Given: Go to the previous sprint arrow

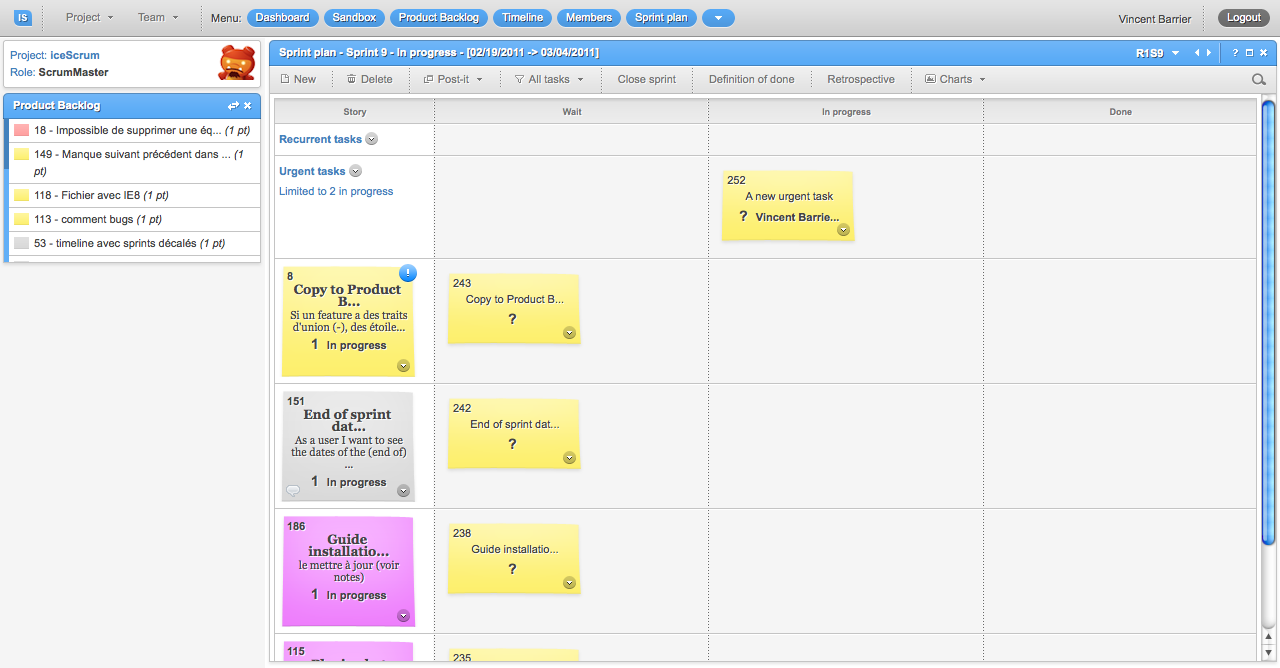Looking at the screenshot, I should click(1197, 53).
